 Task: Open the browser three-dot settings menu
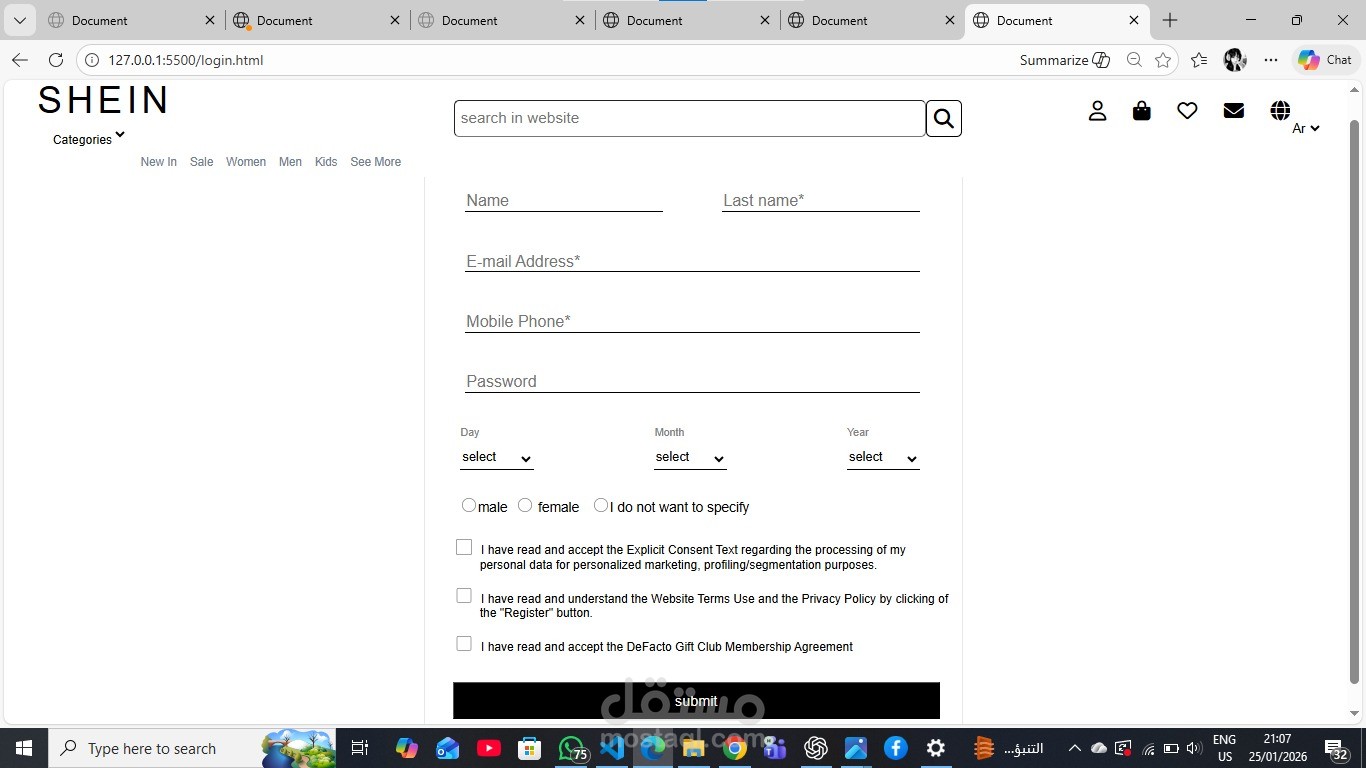(x=1271, y=60)
